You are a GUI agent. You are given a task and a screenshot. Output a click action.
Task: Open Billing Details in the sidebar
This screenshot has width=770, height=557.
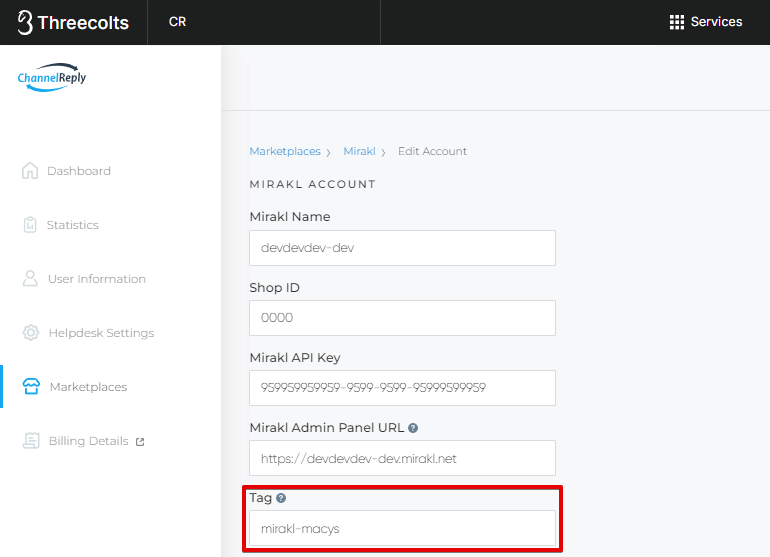point(88,441)
